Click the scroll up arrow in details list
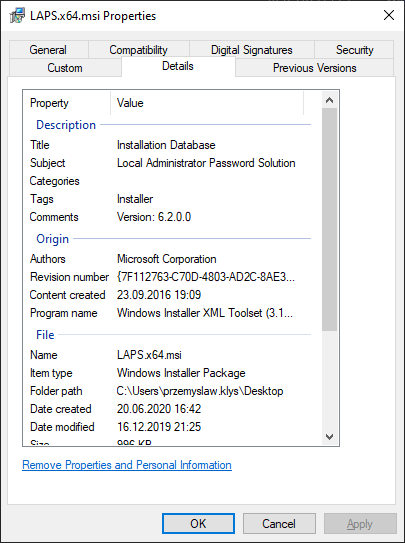The image size is (405, 543). pyautogui.click(x=330, y=100)
